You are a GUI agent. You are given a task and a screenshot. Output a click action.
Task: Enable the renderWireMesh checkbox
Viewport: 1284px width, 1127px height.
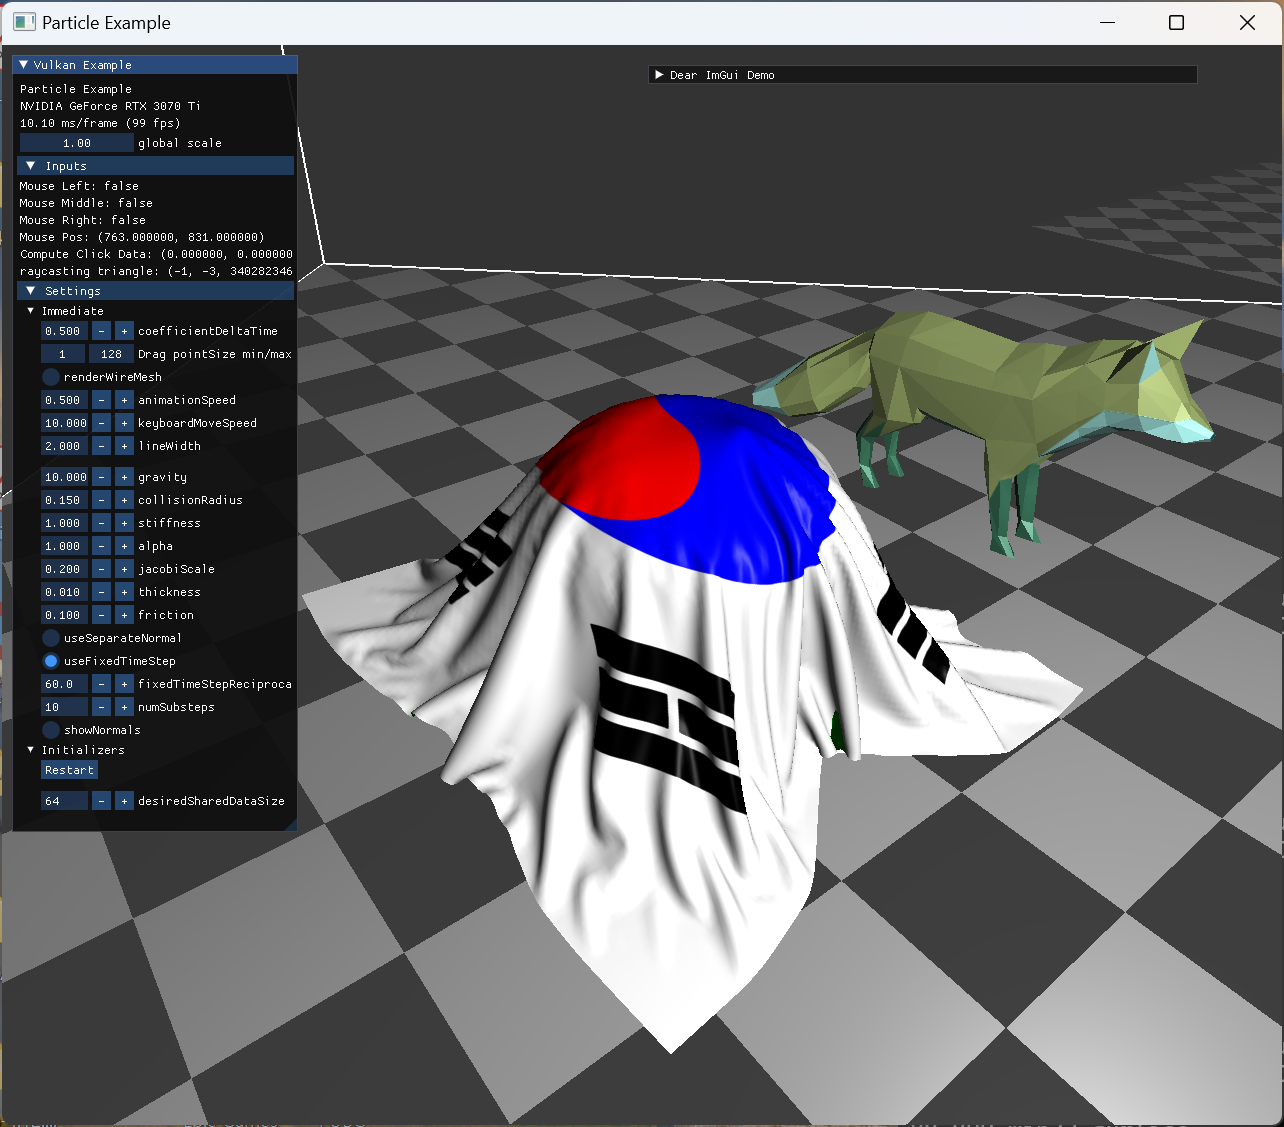[x=51, y=377]
